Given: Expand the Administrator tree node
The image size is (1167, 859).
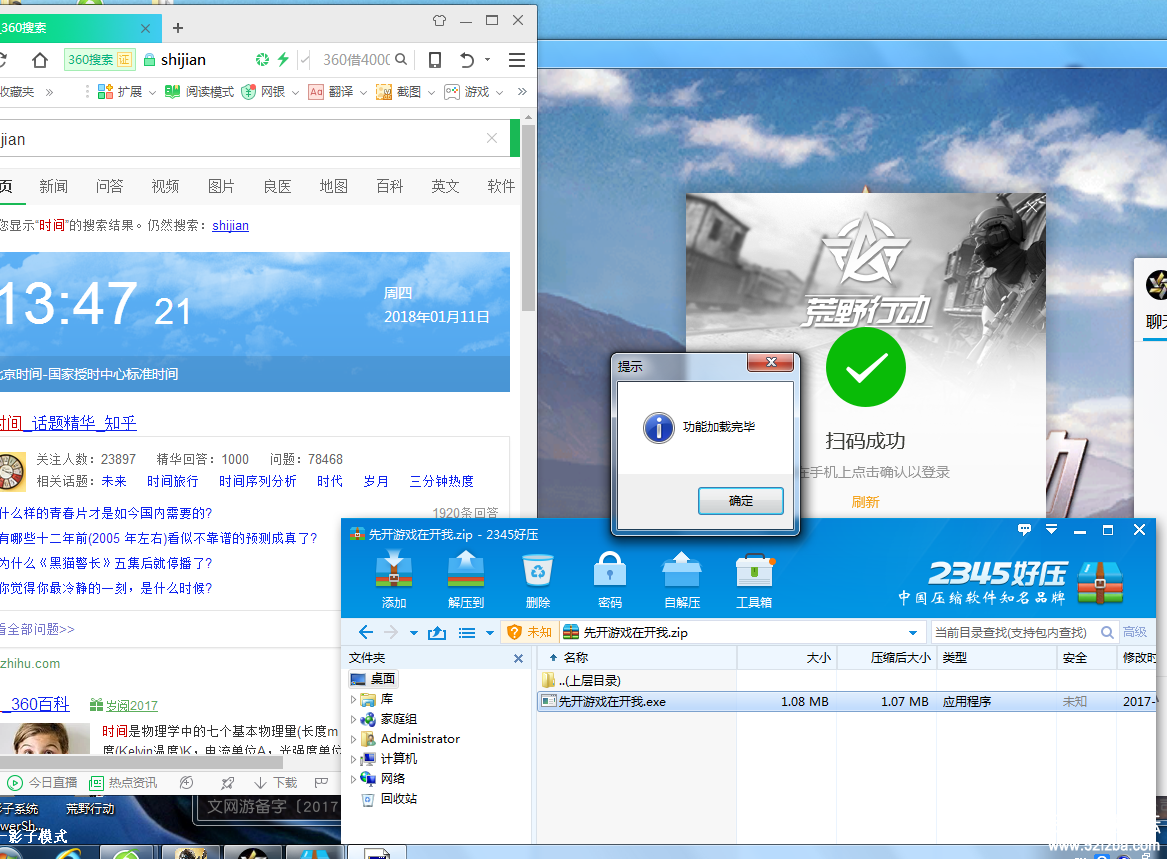Looking at the screenshot, I should point(354,739).
